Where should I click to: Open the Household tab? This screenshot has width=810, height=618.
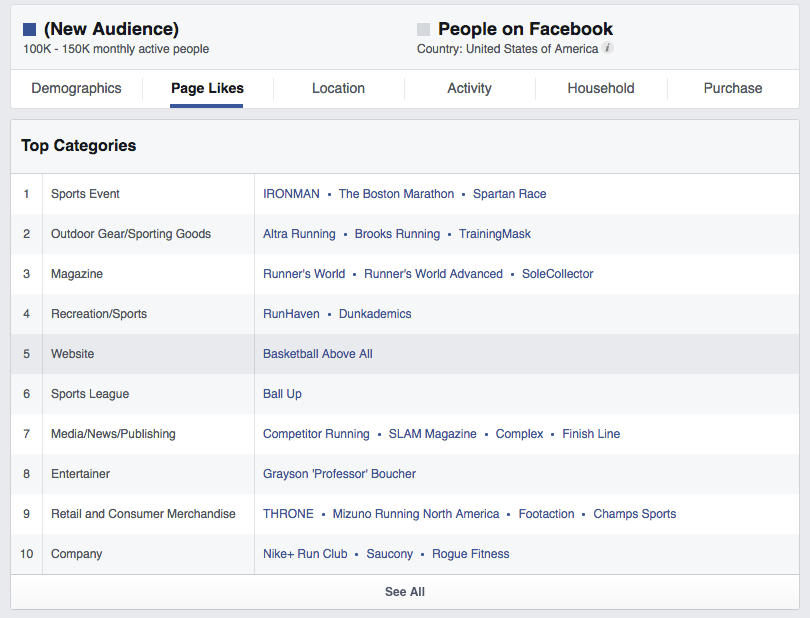(600, 88)
